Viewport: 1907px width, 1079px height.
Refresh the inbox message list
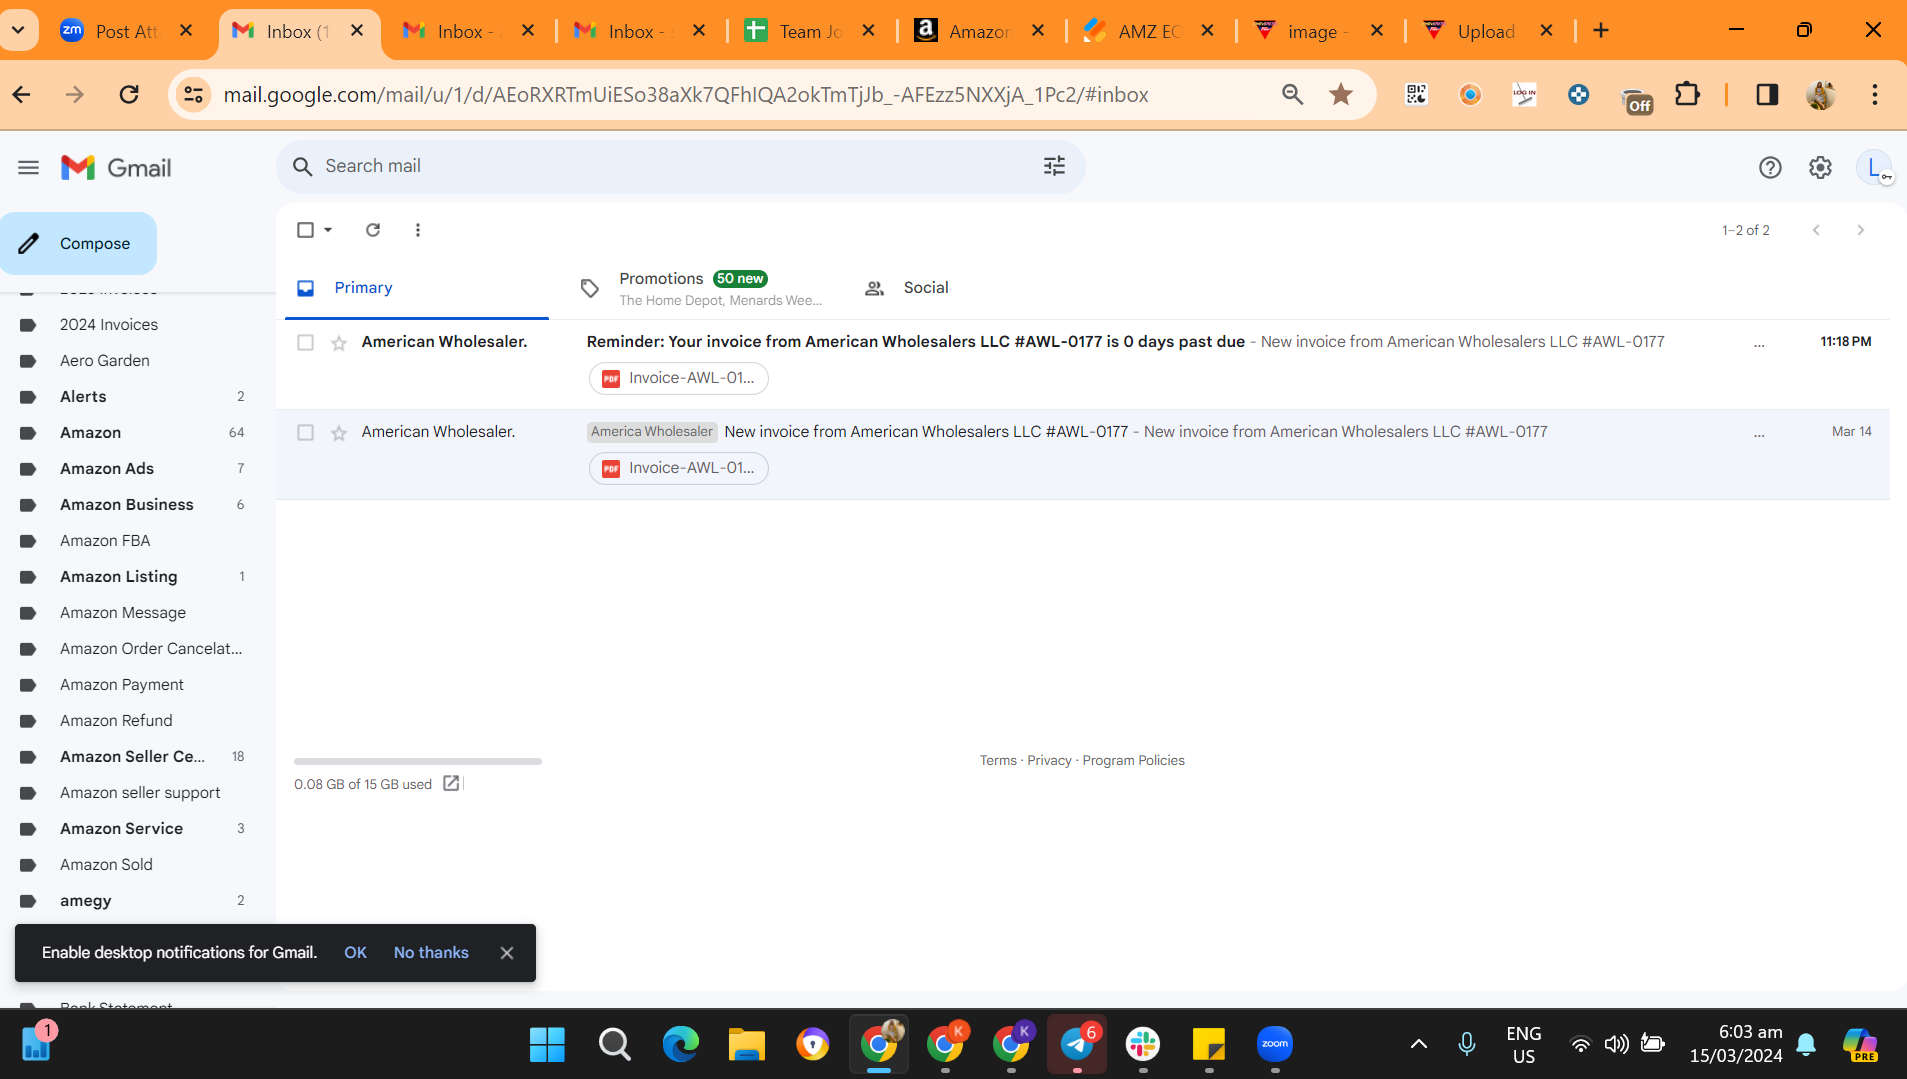(373, 230)
